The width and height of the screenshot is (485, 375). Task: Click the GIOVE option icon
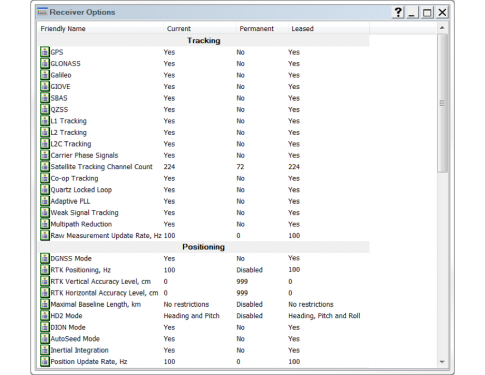pos(45,86)
